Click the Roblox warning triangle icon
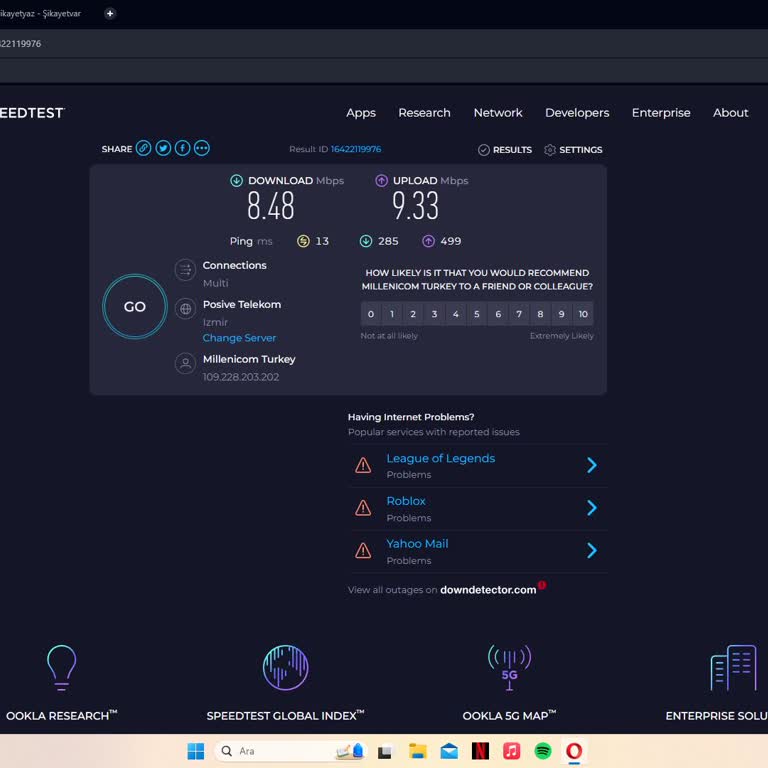Screen dimensions: 768x768 coord(363,508)
